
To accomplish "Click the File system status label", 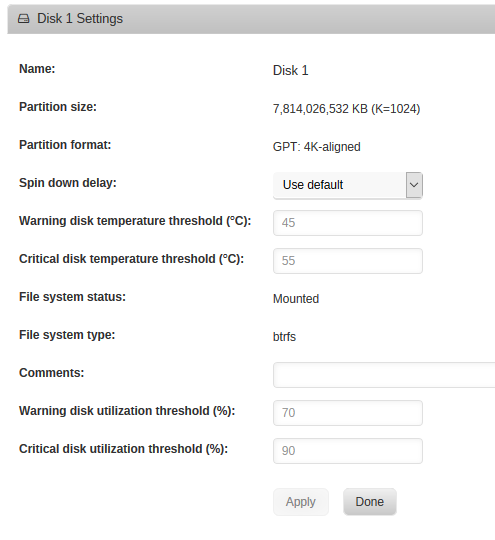I will tap(72, 297).
